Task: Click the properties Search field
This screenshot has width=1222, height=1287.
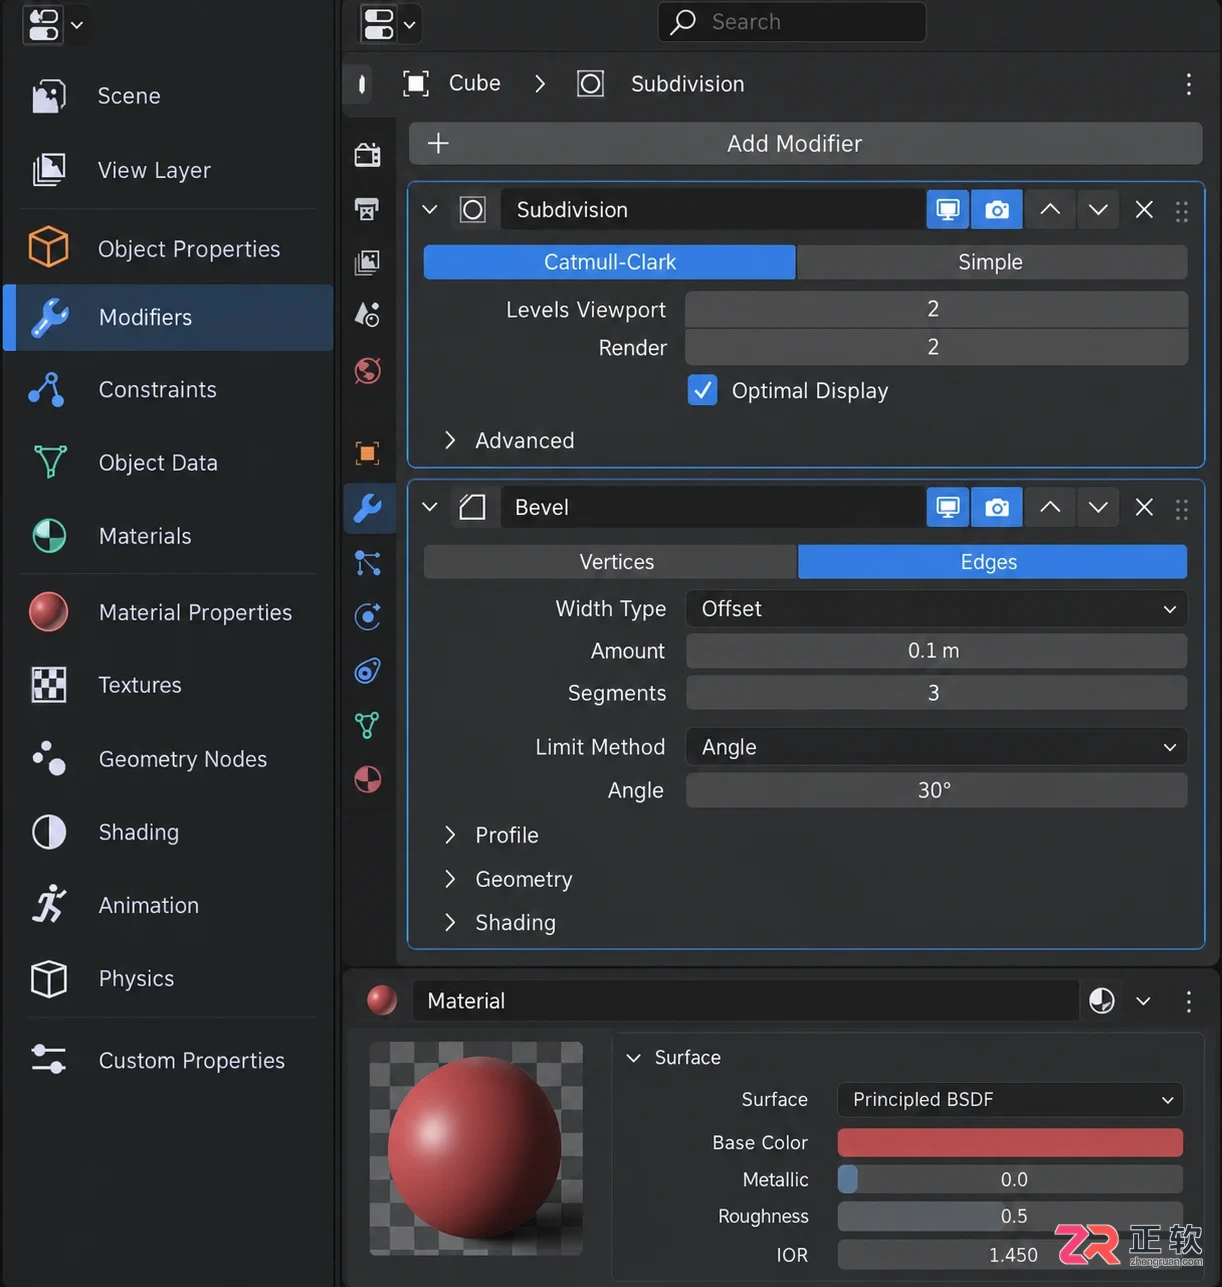Action: click(792, 22)
